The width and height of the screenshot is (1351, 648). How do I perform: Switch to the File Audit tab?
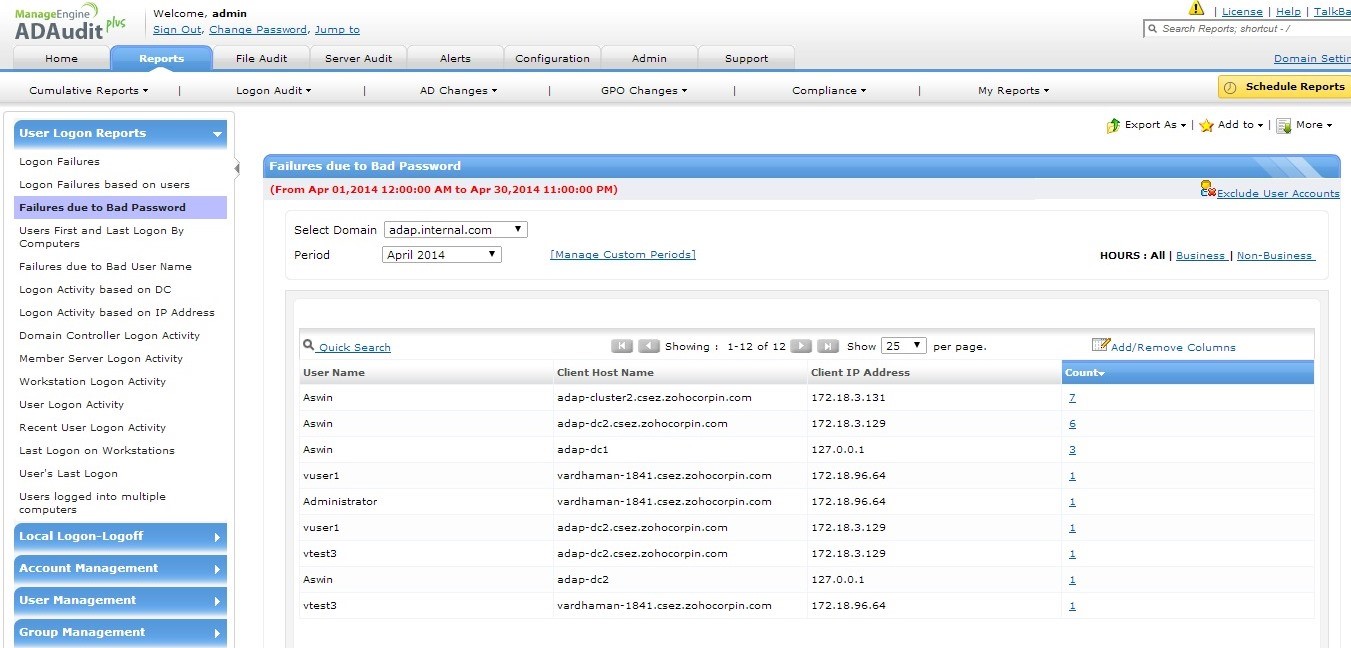point(261,58)
